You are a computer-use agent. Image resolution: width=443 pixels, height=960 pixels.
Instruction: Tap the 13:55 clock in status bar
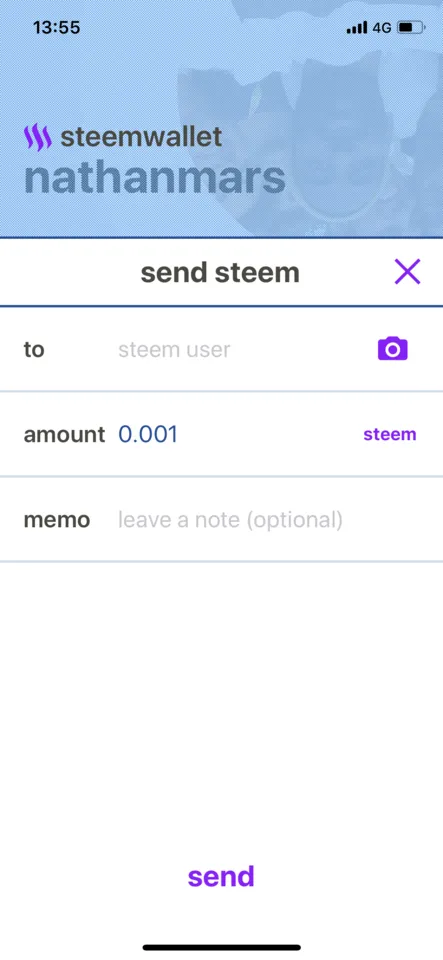point(56,28)
